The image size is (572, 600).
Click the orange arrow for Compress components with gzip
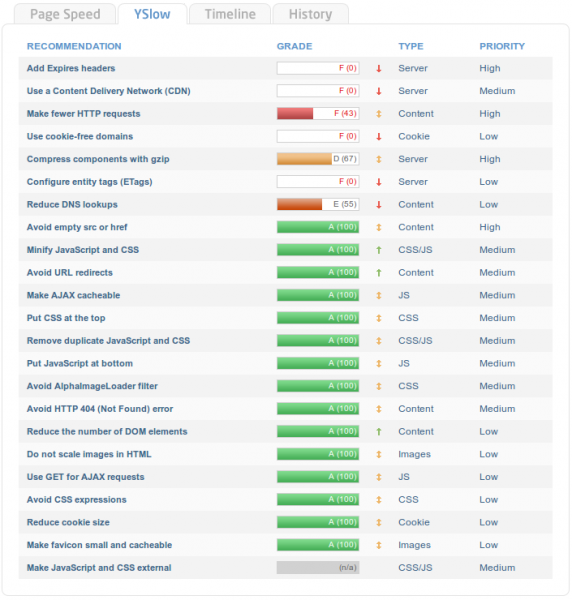click(x=378, y=159)
